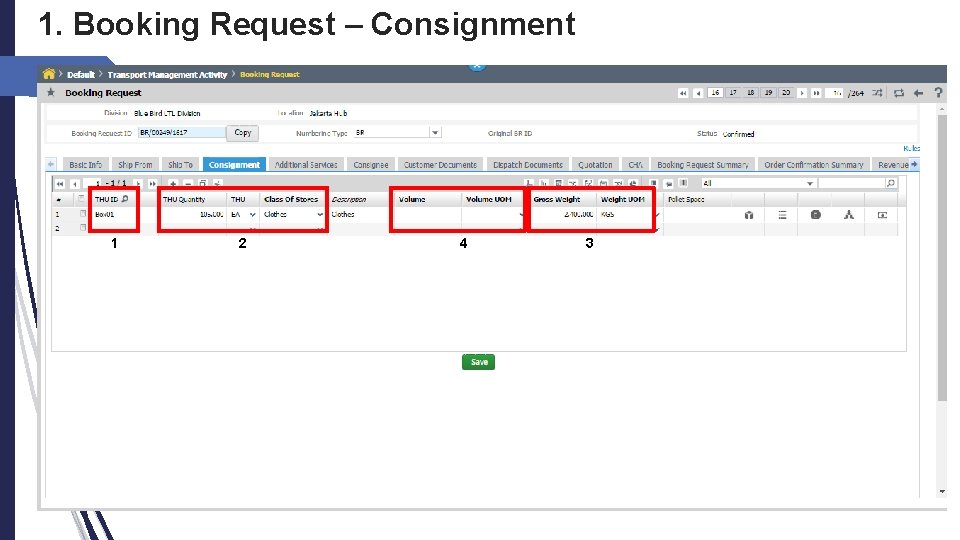Add a row with the grid plus icon
Viewport: 960px width, 540px height.
pos(173,184)
